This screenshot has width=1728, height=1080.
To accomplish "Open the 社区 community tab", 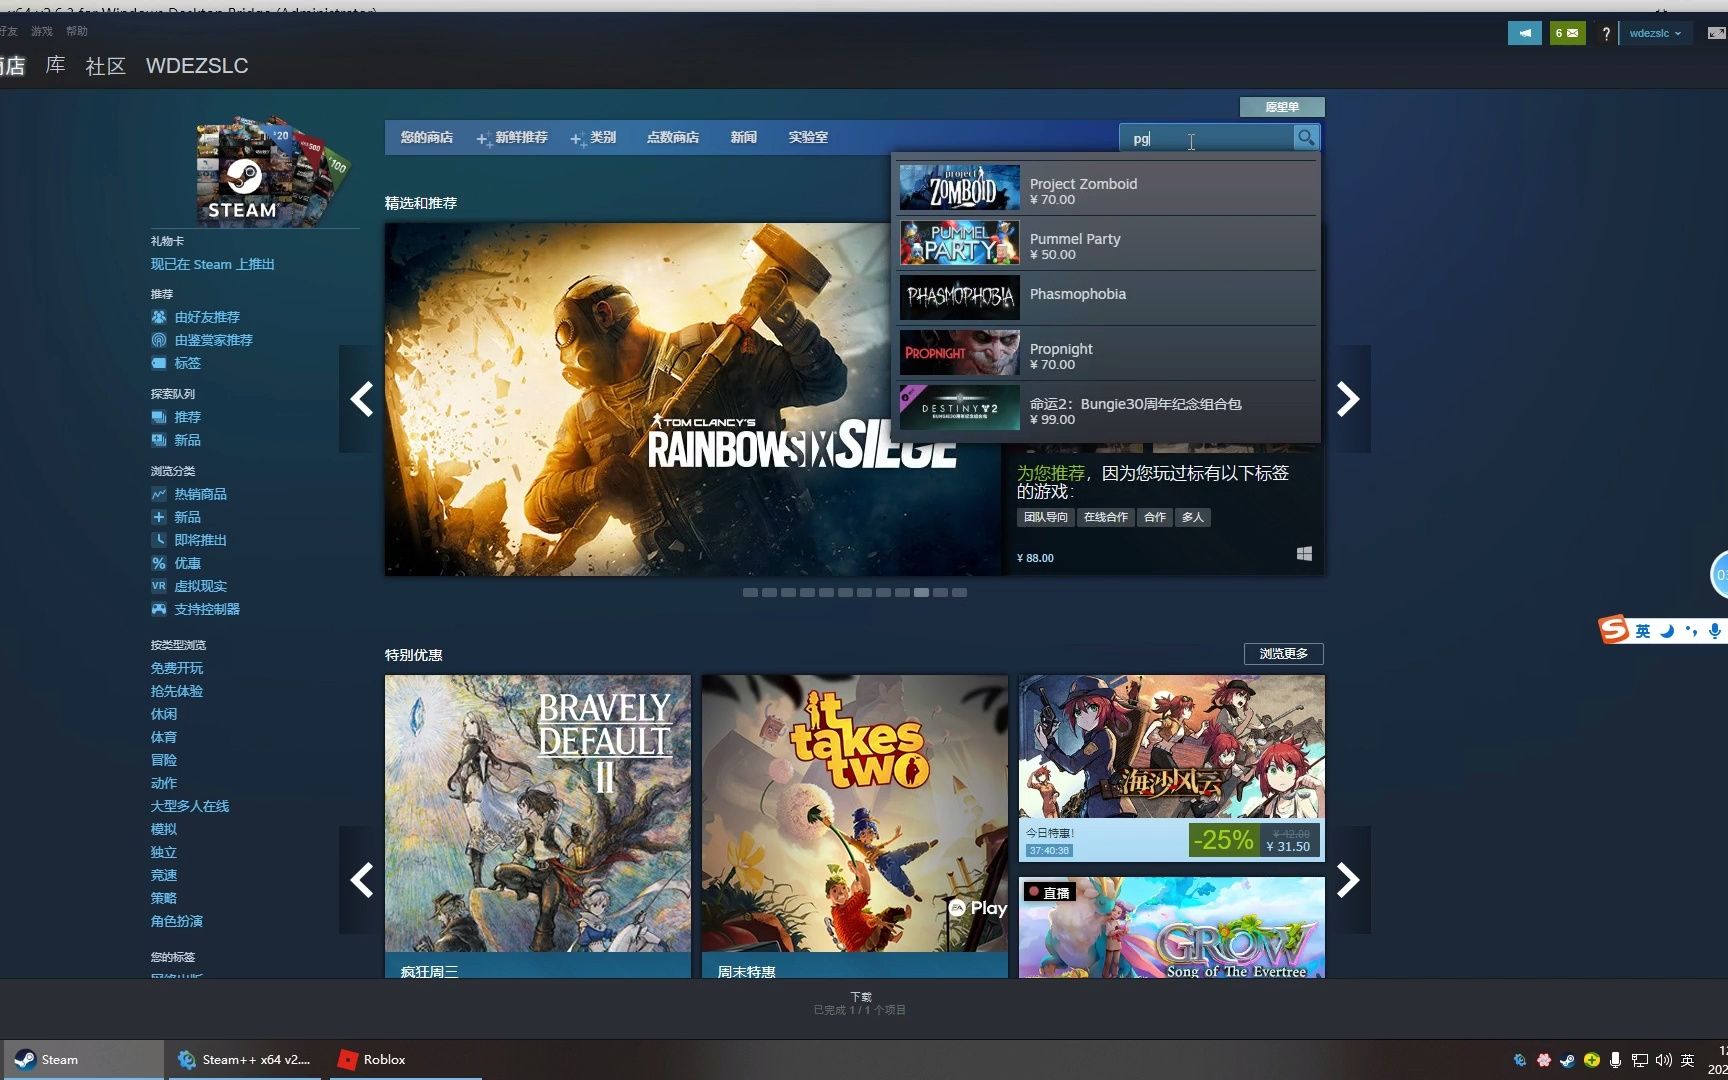I will (x=106, y=66).
